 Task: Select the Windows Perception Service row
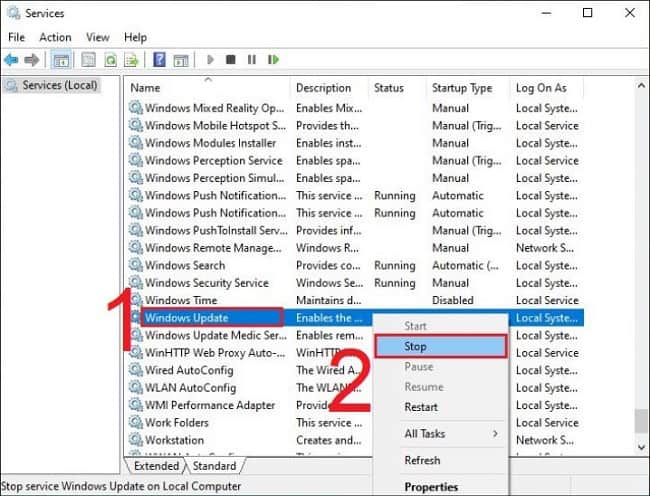click(x=356, y=160)
